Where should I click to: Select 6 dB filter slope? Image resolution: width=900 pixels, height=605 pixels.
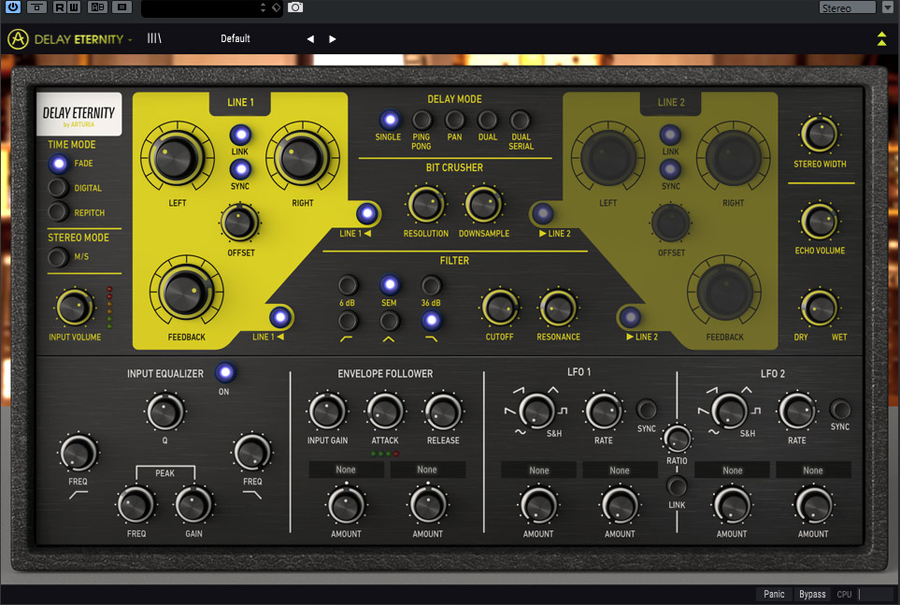click(x=347, y=285)
